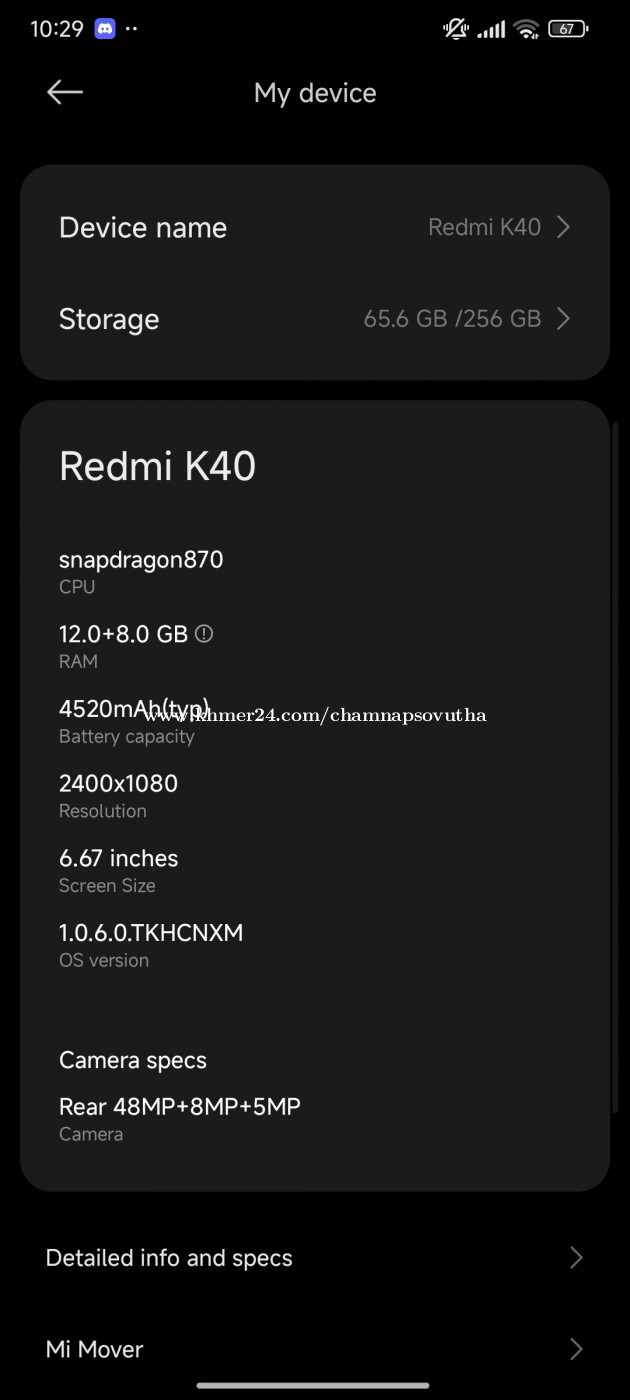Tap the more notifications dots icon
Screen dimensions: 630x1400
pos(131,29)
